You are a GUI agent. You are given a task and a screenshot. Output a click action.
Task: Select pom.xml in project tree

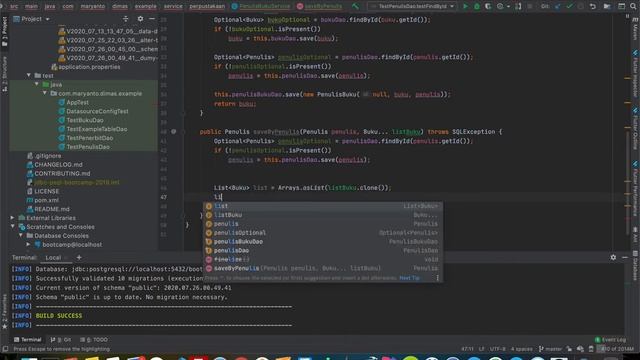coord(46,200)
